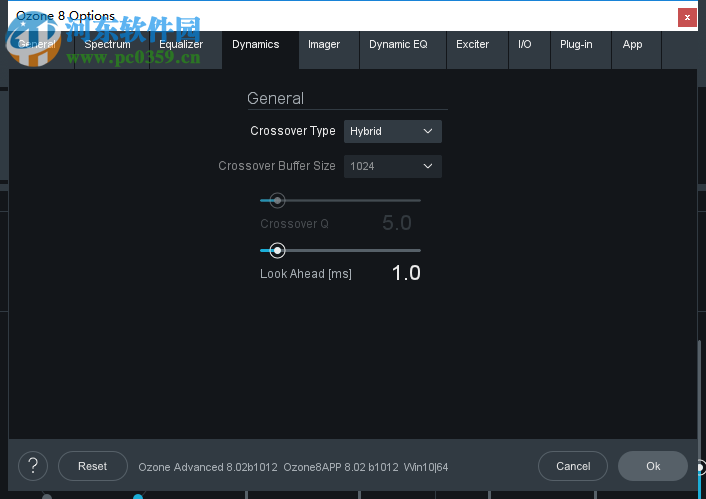Open the App tab
The image size is (706, 499).
coord(637,50)
